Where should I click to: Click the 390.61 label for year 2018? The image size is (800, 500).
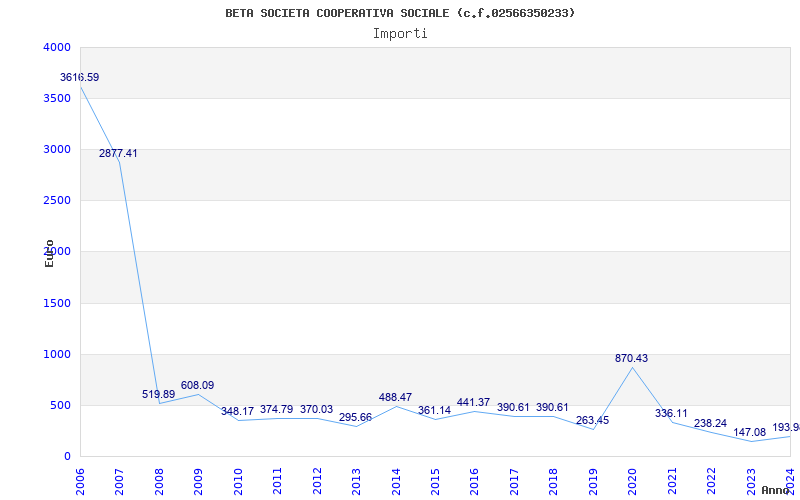[x=552, y=408]
